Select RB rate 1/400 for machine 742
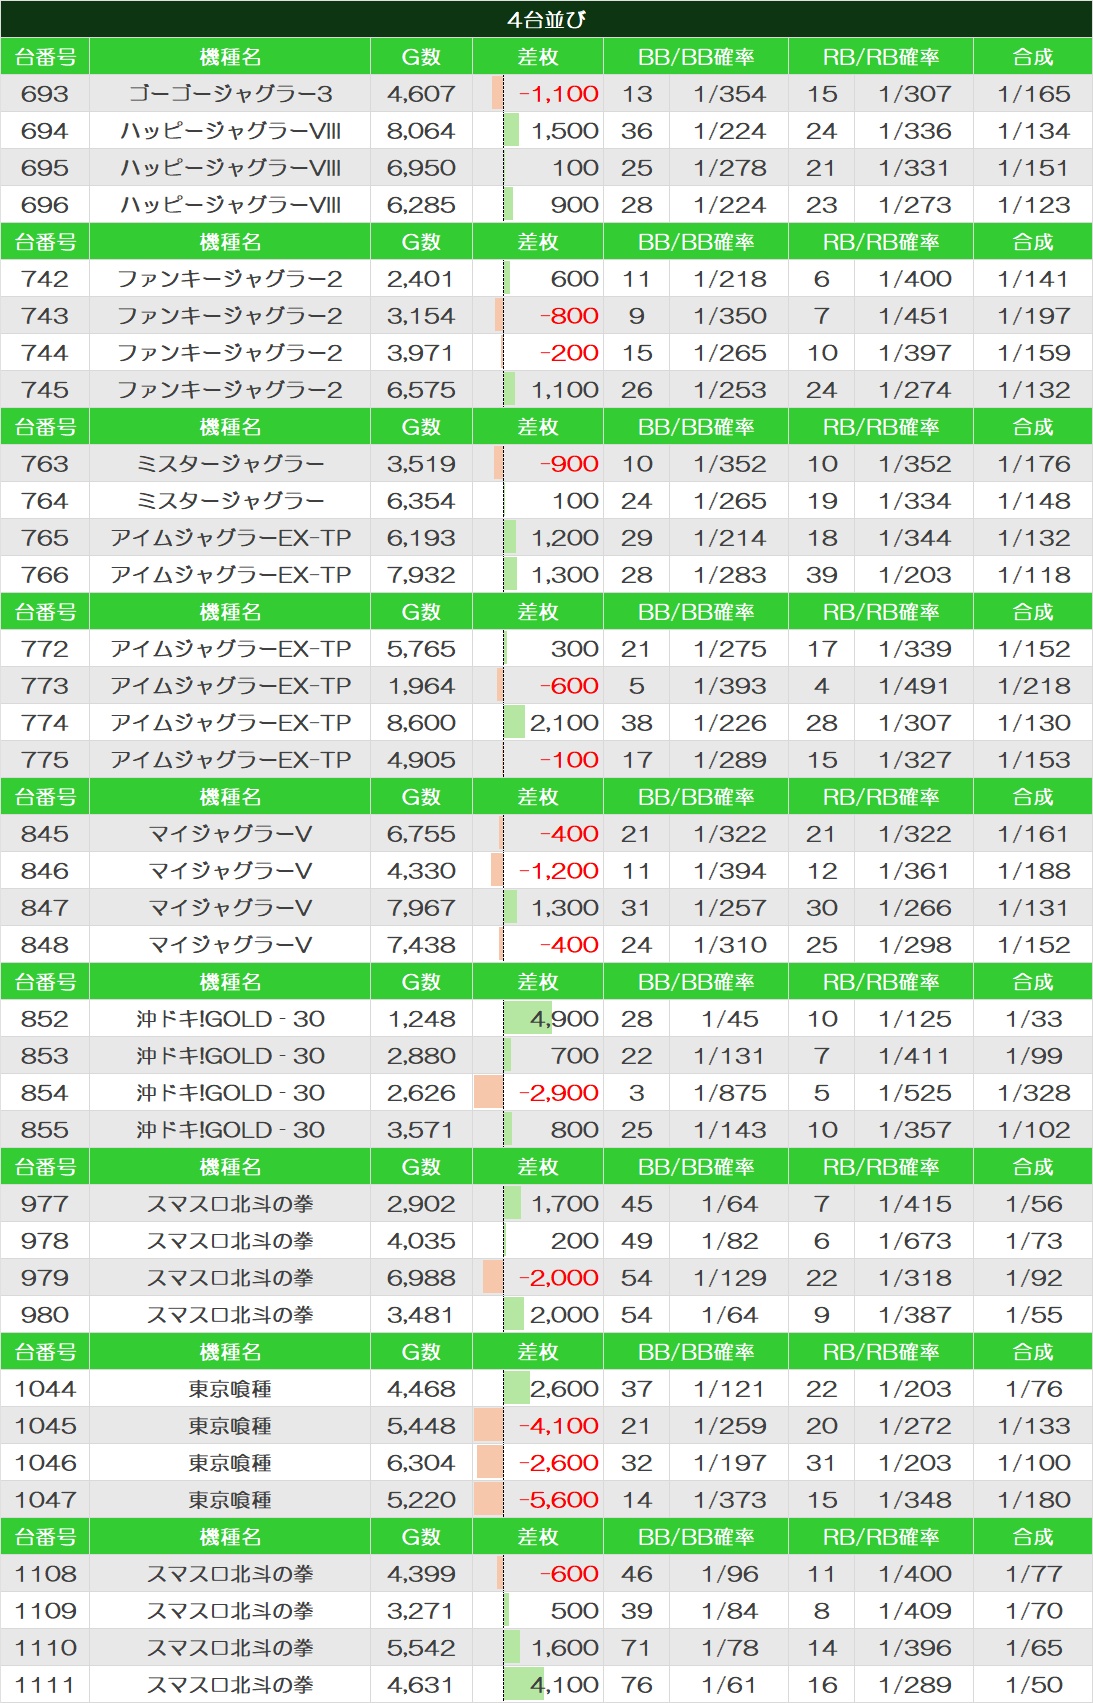1093x1703 pixels. [915, 279]
